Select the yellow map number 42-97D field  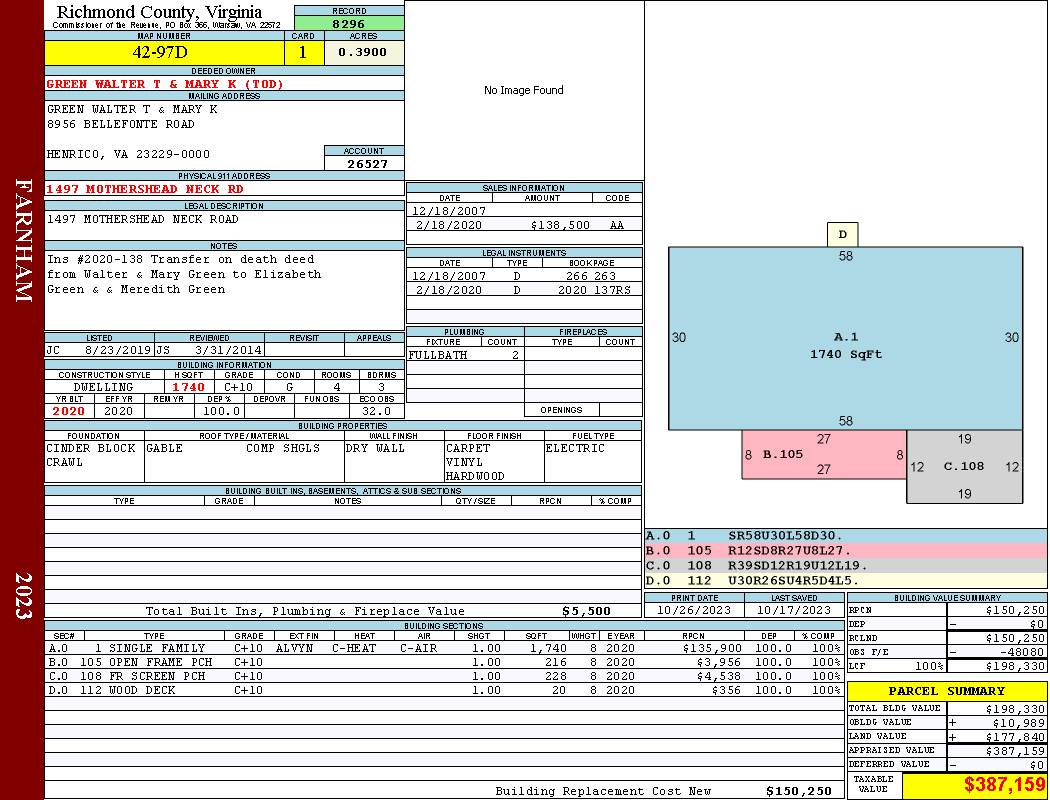tap(164, 52)
